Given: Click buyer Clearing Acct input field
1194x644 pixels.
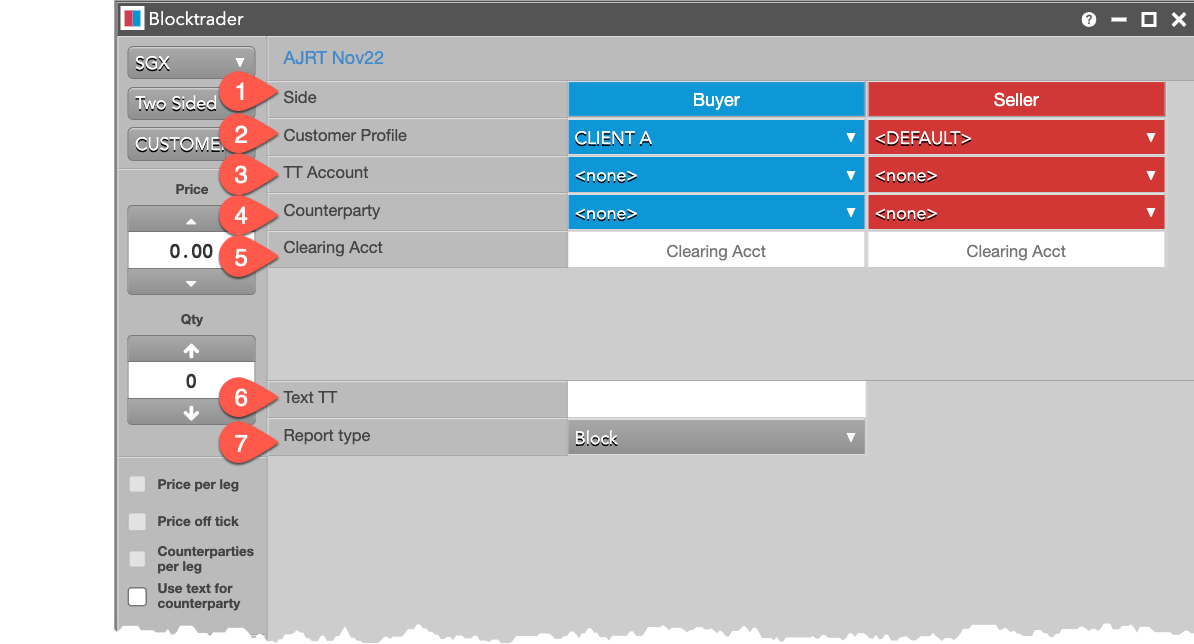Looking at the screenshot, I should pyautogui.click(x=715, y=251).
